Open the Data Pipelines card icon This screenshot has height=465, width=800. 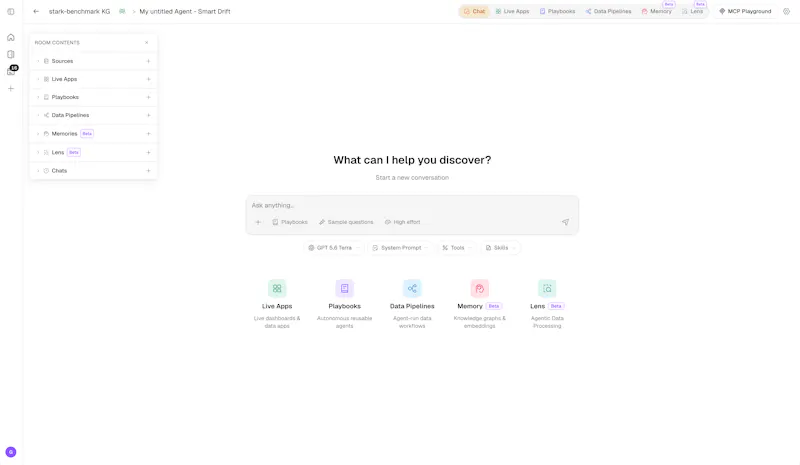pos(412,288)
